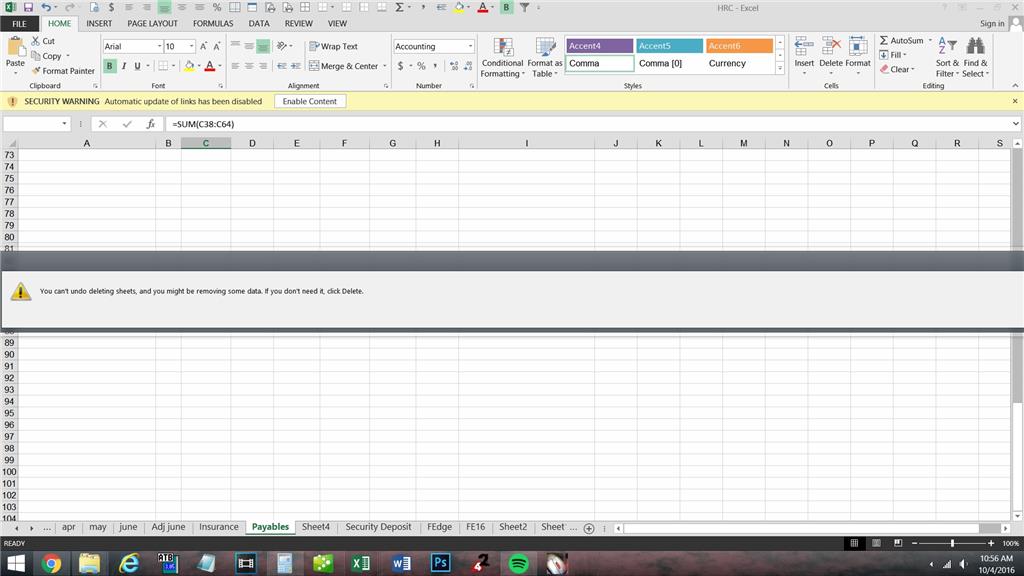1024x576 pixels.
Task: Open the FILE tab
Action: (x=20, y=24)
